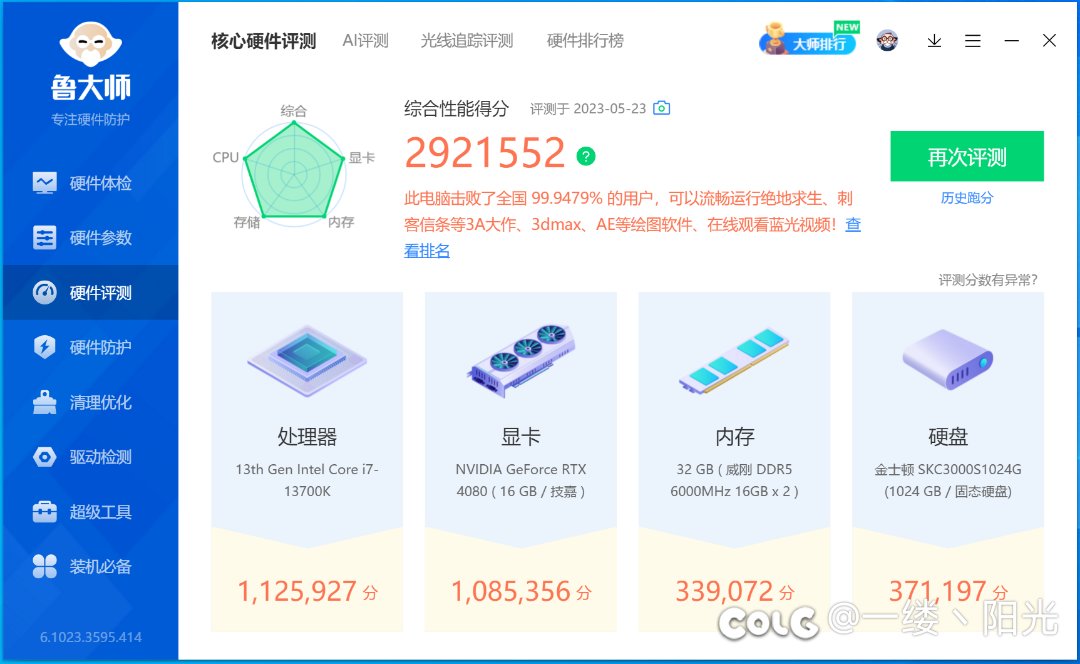Switch to 光线追踪评测 tab
This screenshot has height=664, width=1080.
click(x=467, y=41)
